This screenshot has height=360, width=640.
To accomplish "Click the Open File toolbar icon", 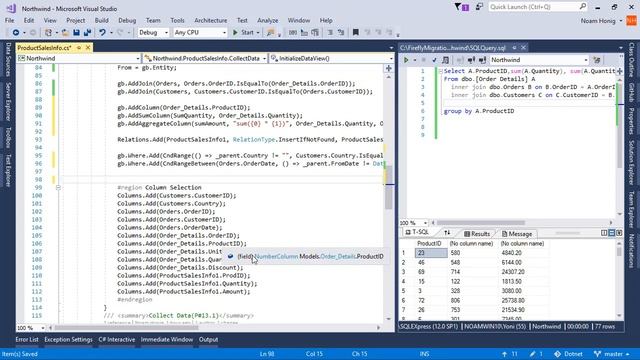I will pos(65,32).
